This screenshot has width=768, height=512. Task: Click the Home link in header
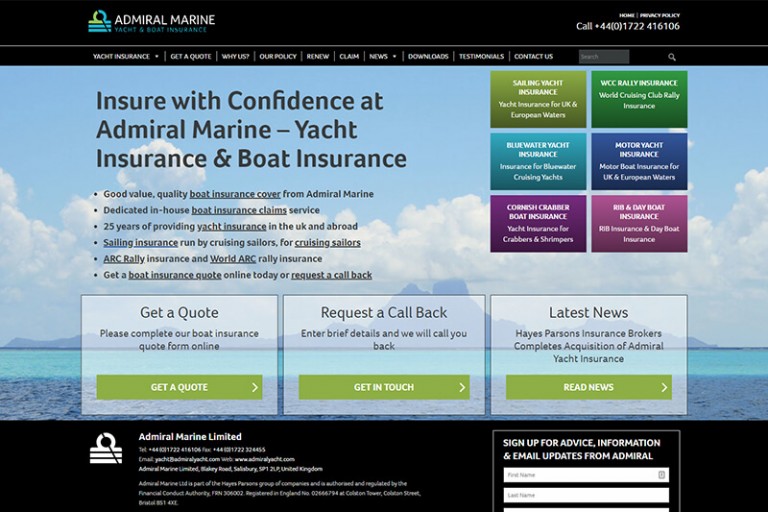click(x=626, y=15)
